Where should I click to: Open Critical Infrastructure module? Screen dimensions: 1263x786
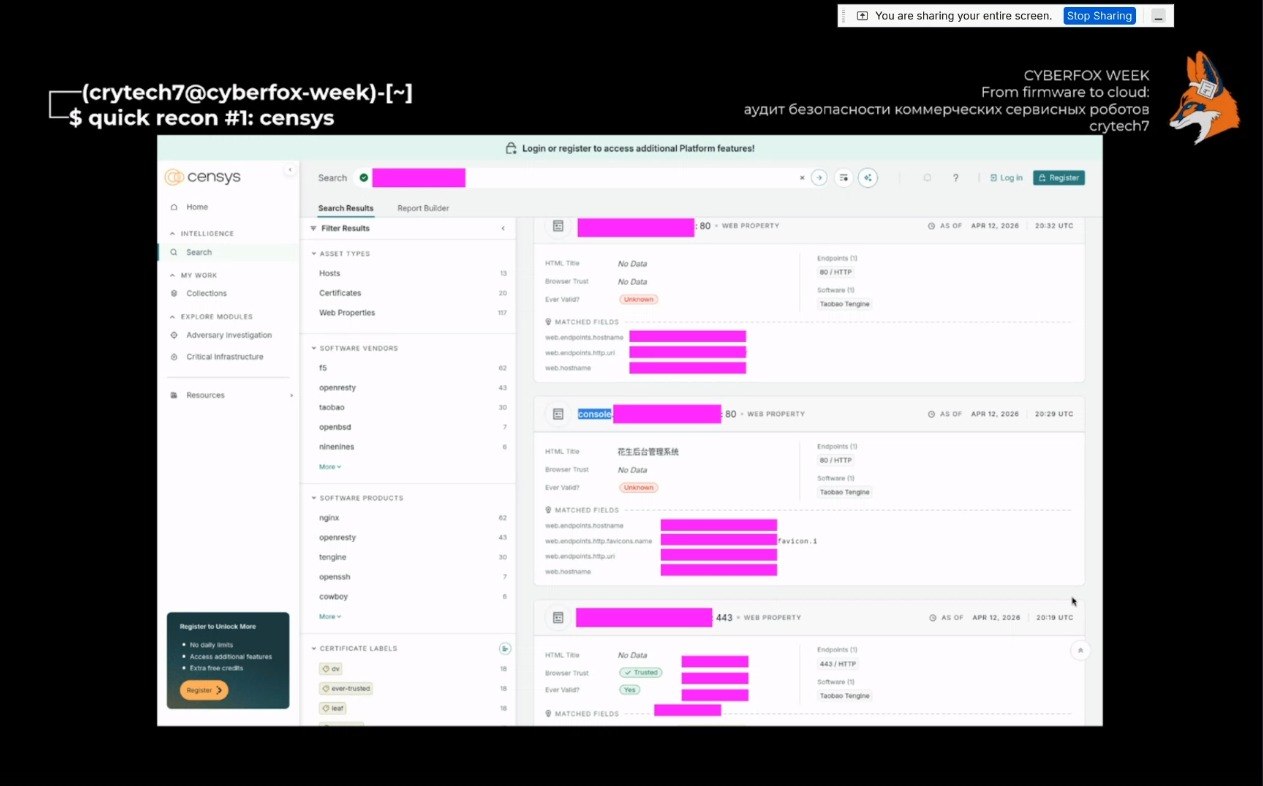(x=225, y=357)
